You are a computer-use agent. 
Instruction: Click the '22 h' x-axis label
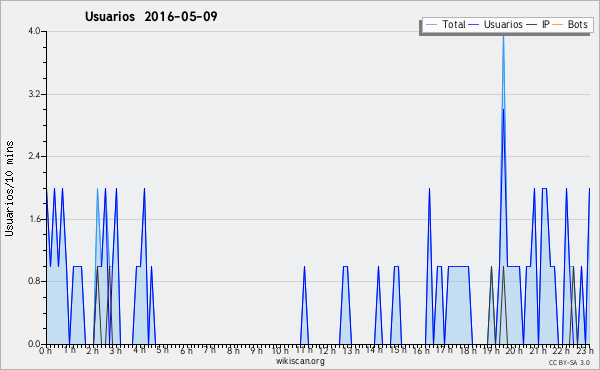click(x=562, y=351)
